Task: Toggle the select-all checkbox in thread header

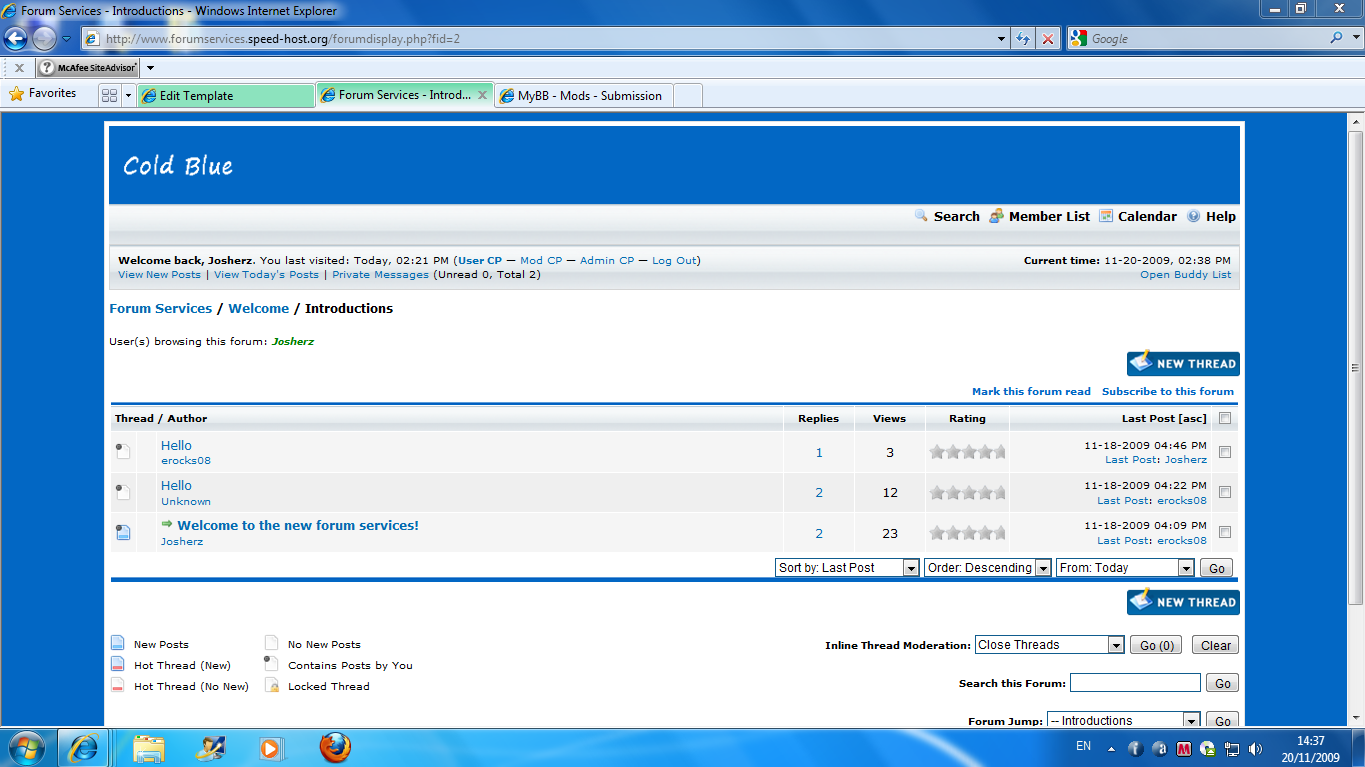Action: [1225, 419]
